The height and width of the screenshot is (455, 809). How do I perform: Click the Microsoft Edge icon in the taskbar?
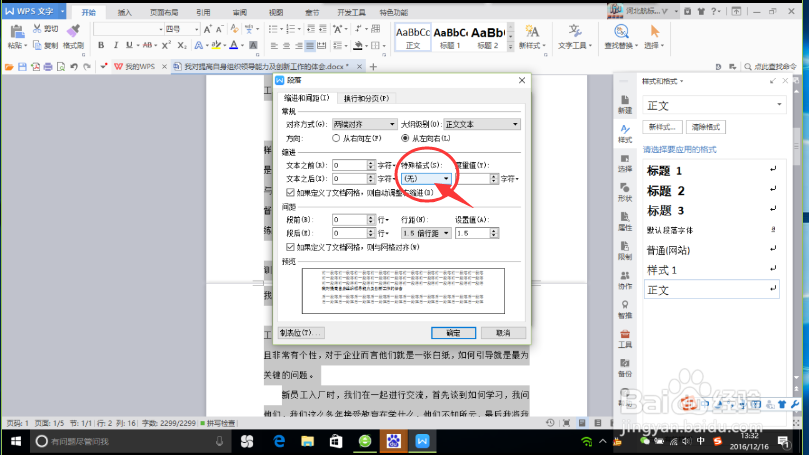point(279,441)
